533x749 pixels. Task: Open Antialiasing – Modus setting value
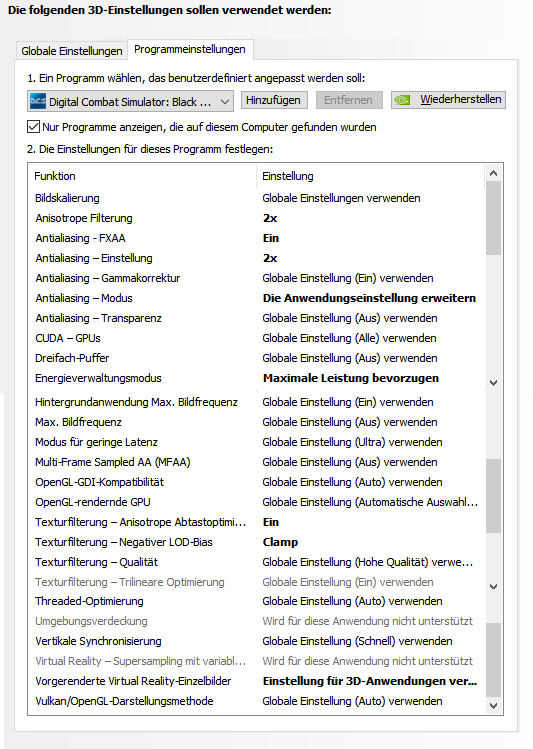click(369, 298)
